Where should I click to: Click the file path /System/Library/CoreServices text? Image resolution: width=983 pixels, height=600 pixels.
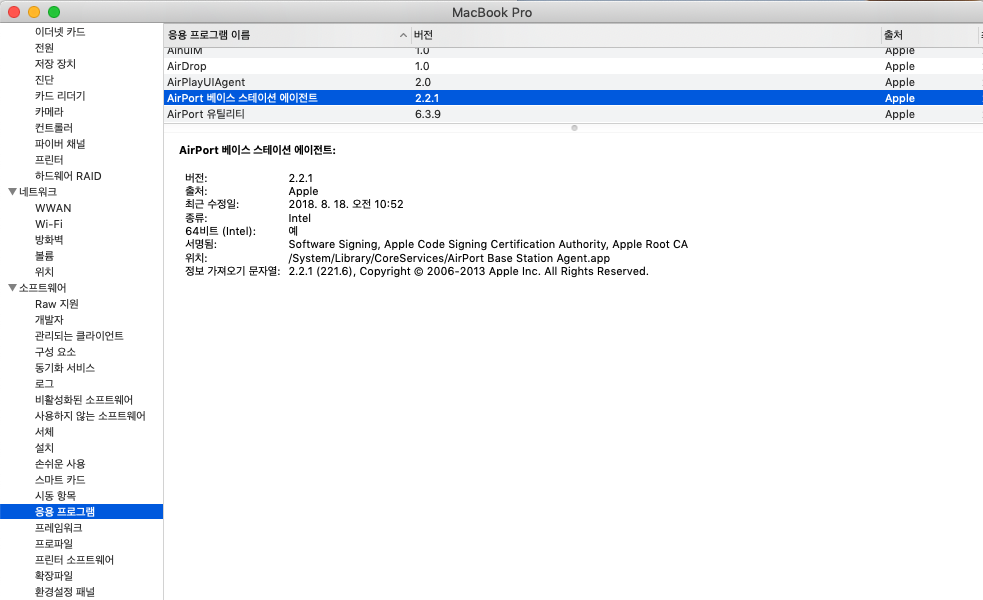[449, 258]
